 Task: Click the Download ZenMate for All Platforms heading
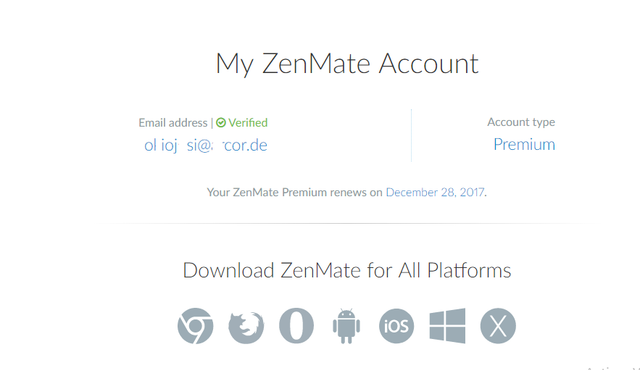click(x=347, y=270)
